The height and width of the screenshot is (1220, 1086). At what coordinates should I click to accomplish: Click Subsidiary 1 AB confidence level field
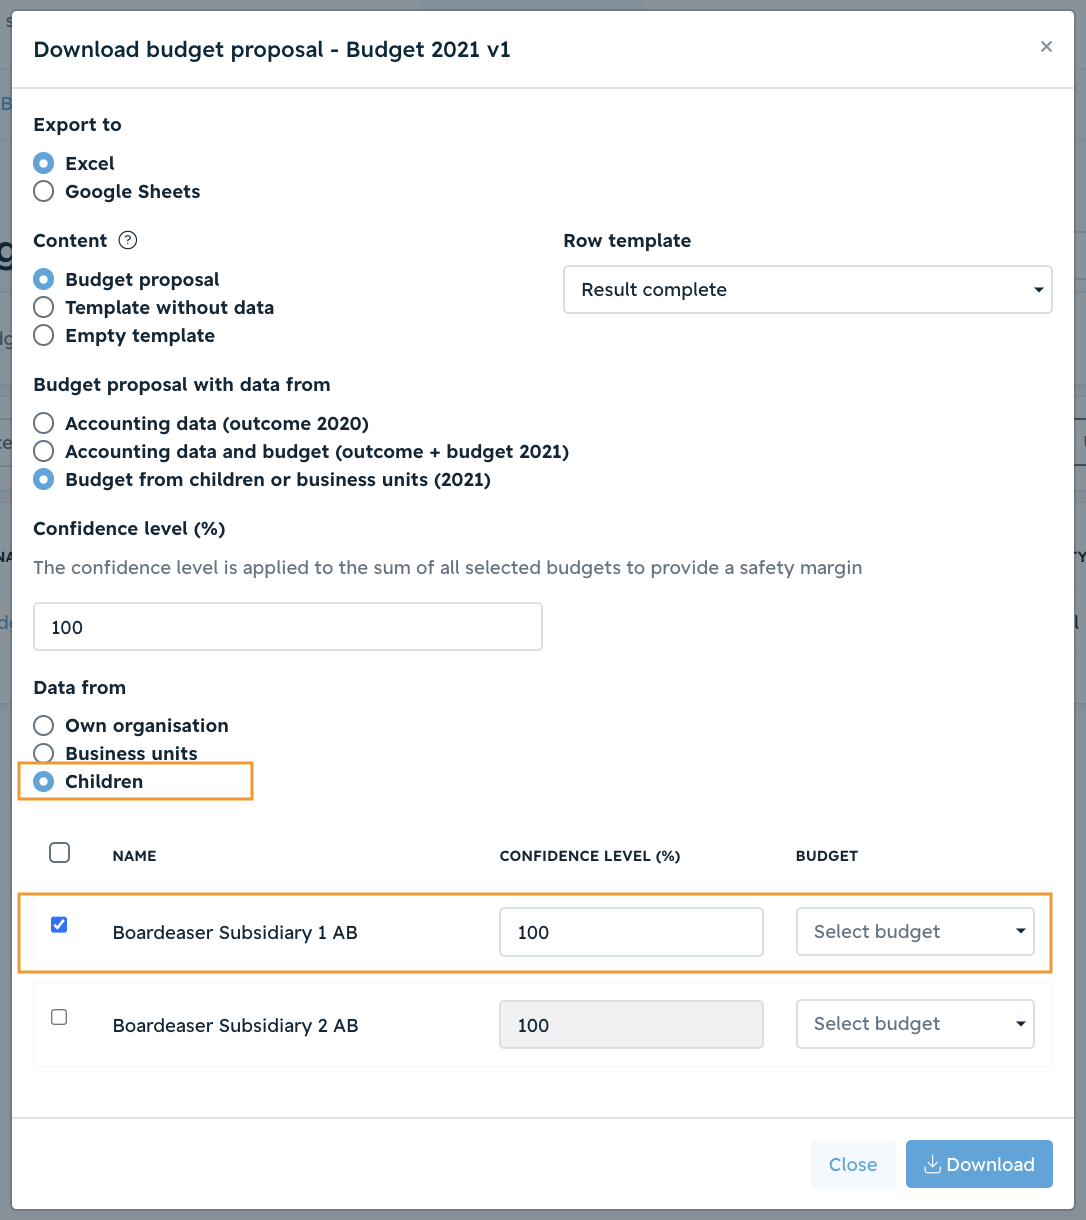tap(631, 932)
